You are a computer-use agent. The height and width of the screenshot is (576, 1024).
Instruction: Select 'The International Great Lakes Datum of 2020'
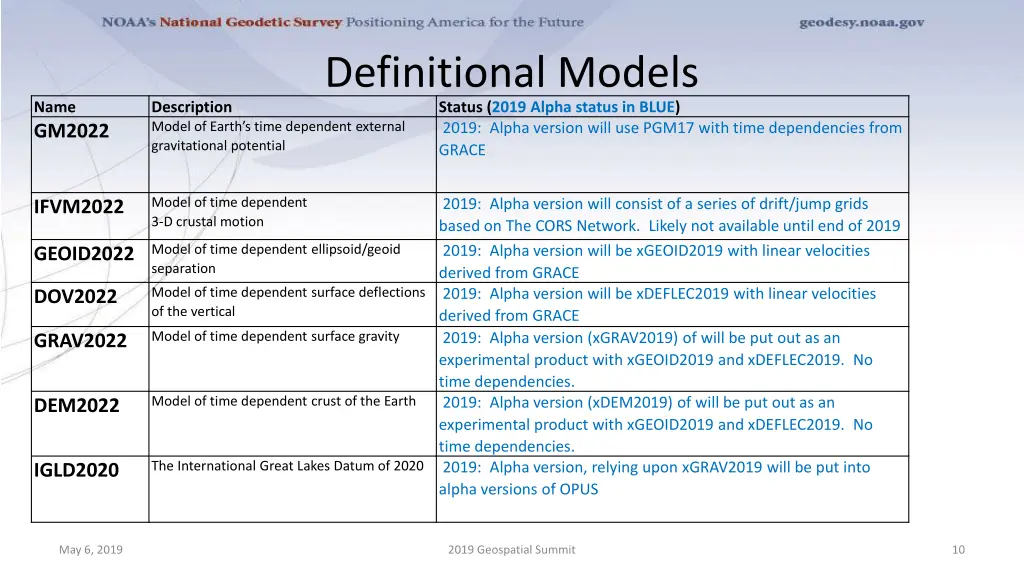(287, 466)
